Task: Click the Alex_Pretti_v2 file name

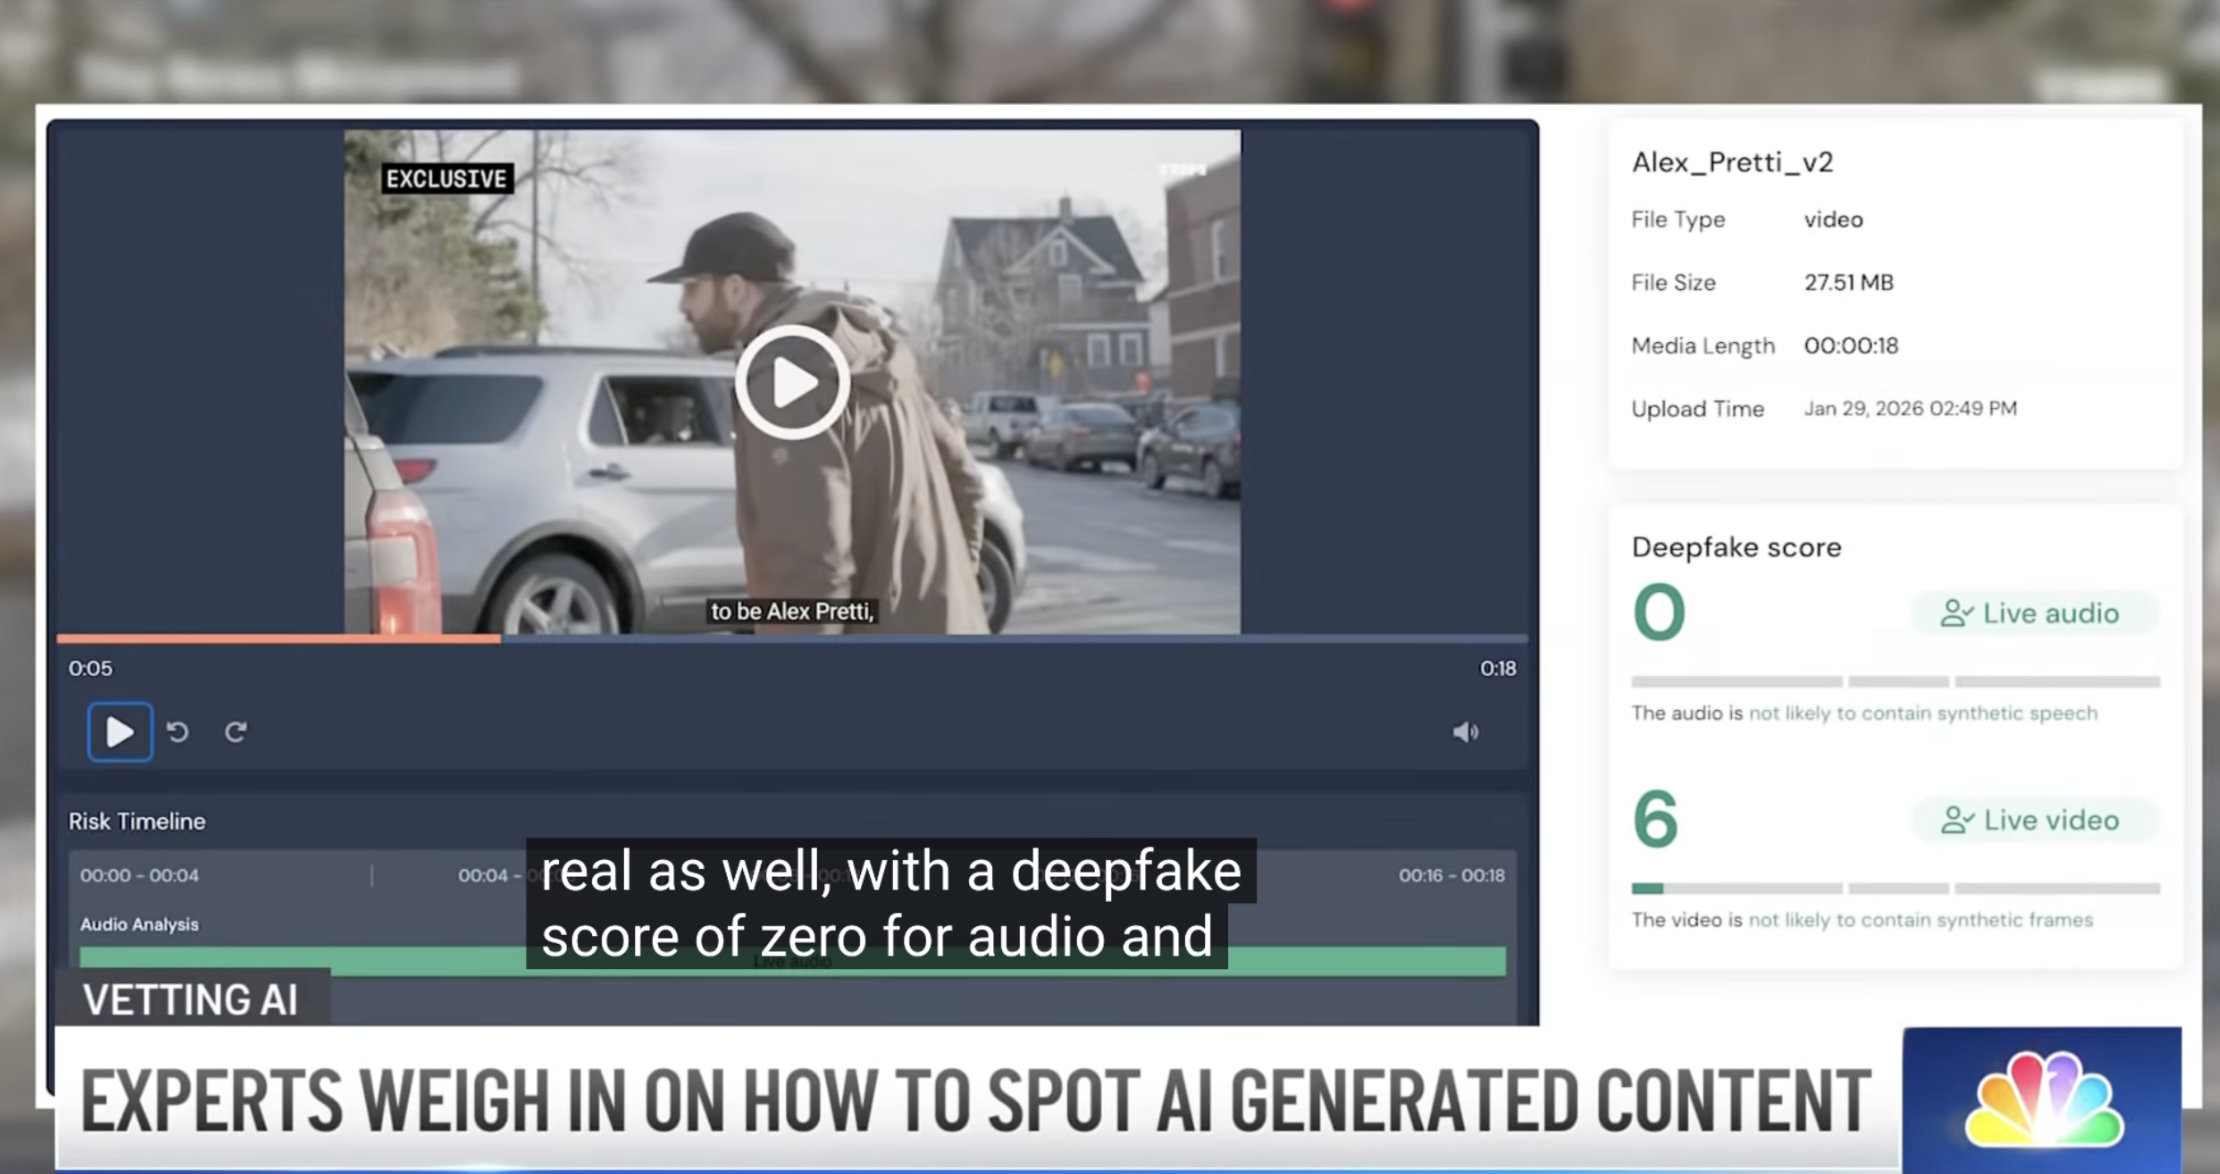Action: (x=1732, y=162)
